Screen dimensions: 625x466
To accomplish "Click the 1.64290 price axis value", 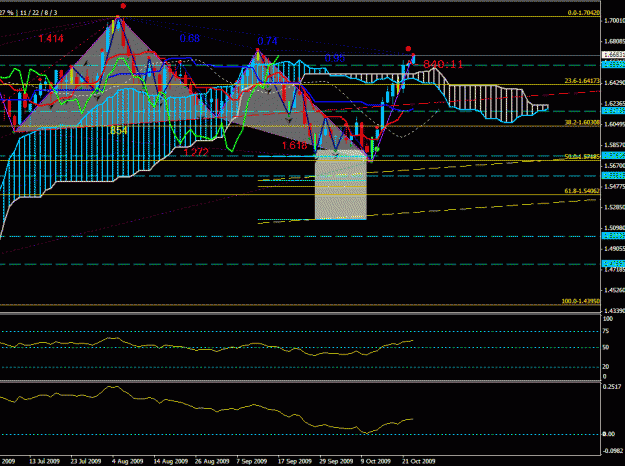I will click(x=614, y=83).
